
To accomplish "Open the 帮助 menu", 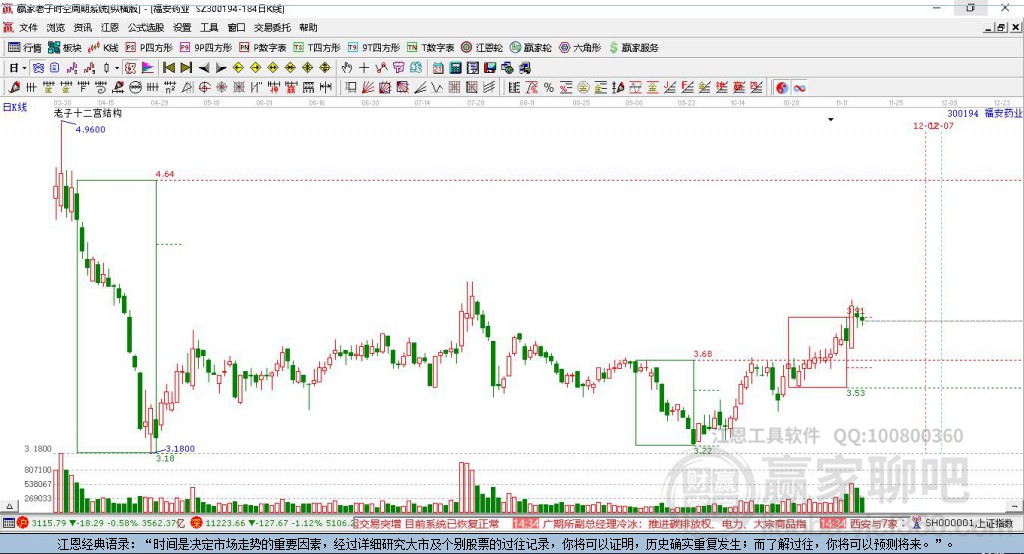I will point(308,27).
